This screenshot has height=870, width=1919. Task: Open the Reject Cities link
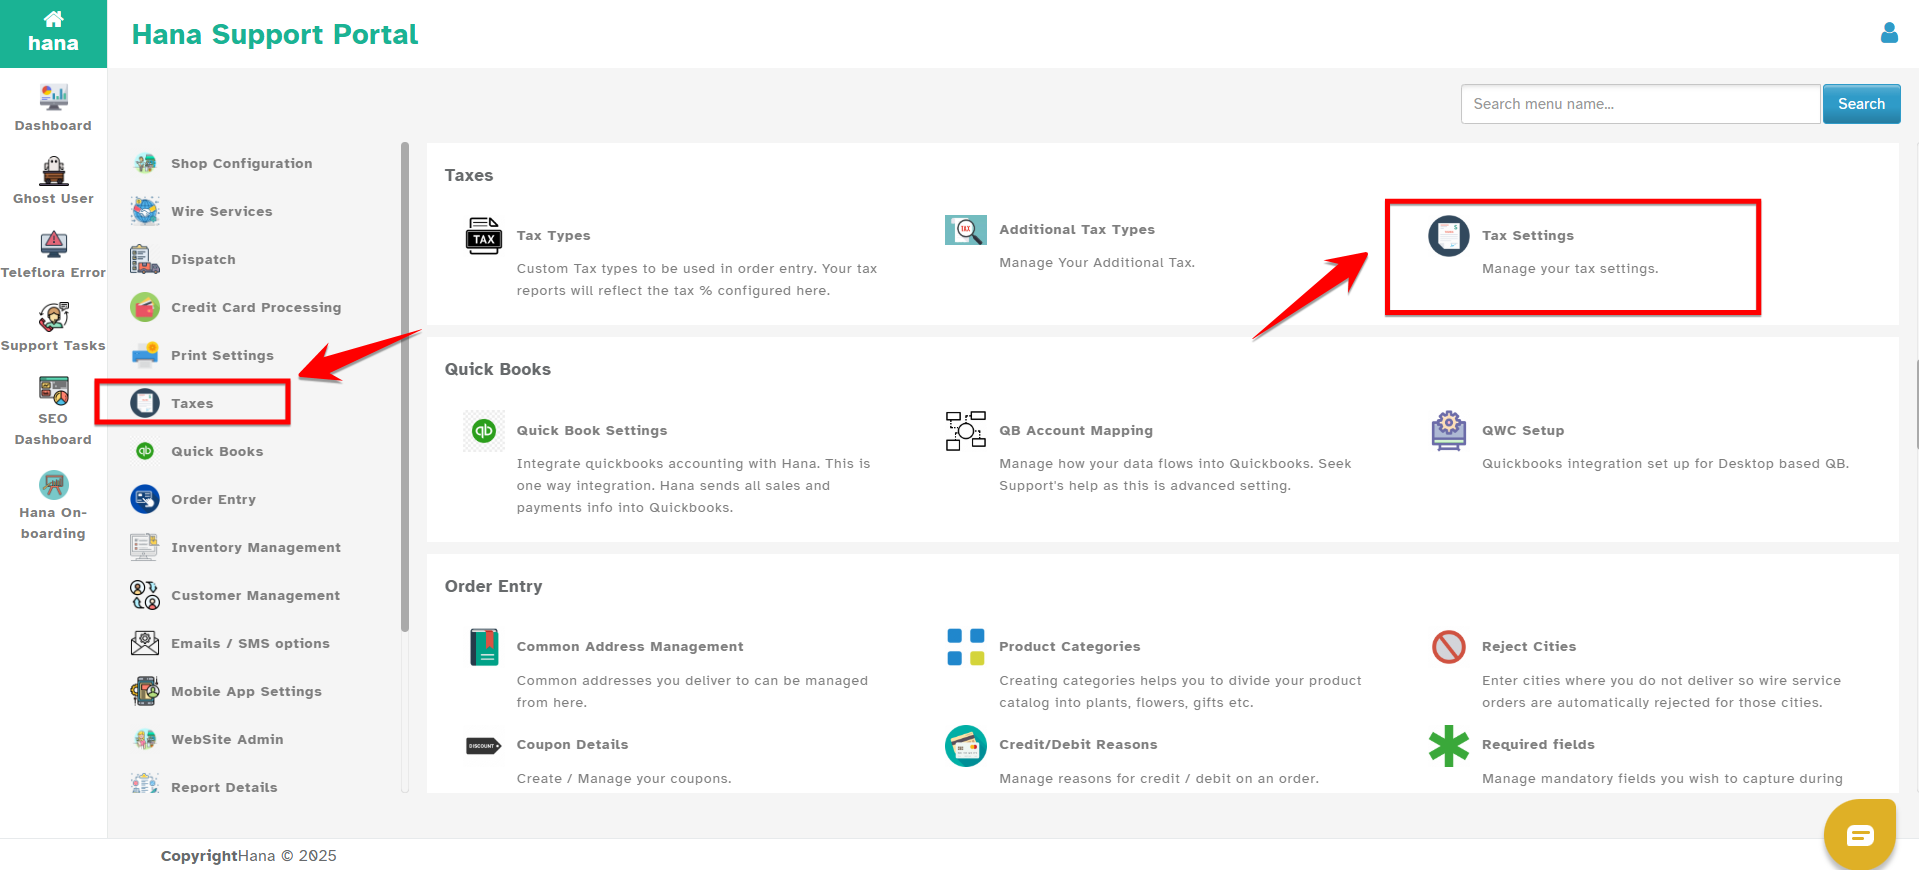point(1529,646)
